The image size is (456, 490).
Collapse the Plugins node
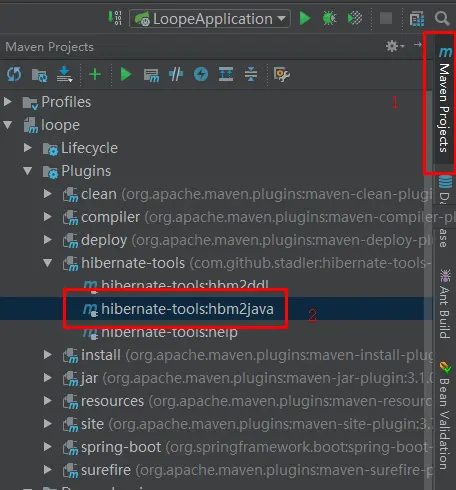click(x=28, y=171)
